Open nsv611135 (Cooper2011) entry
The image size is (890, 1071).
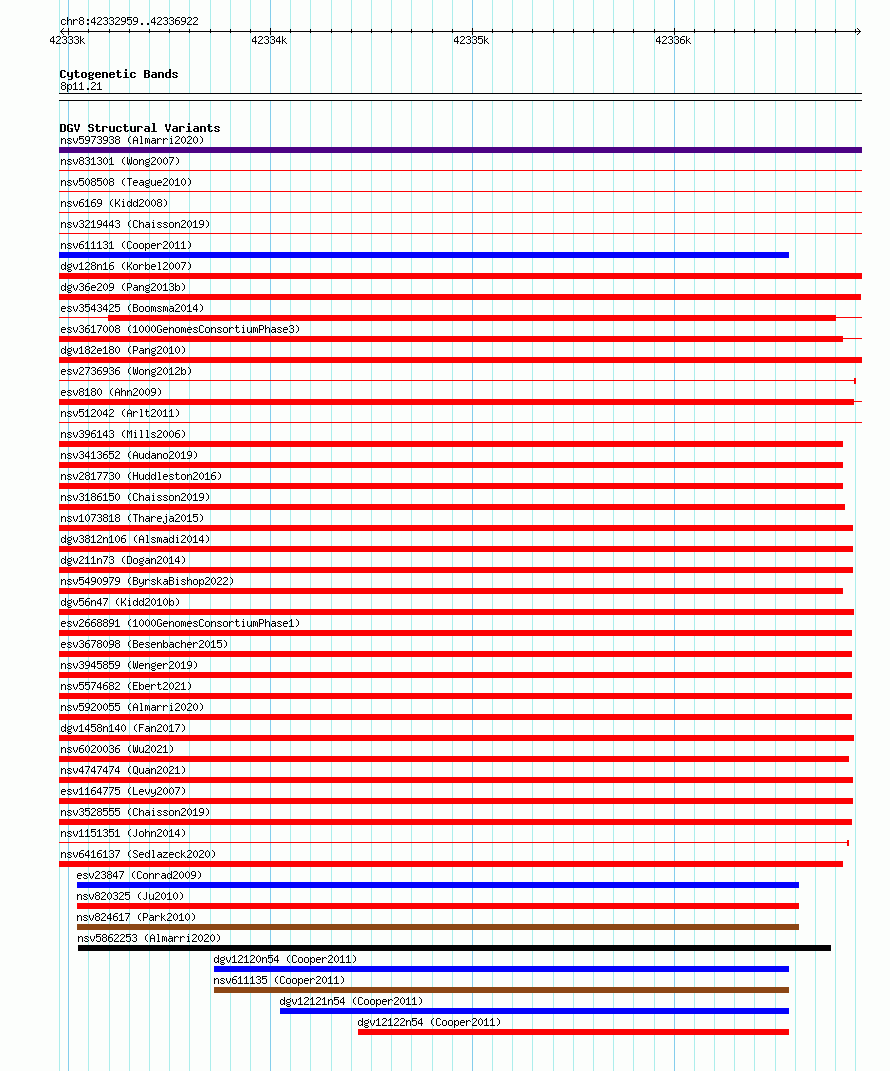click(x=279, y=981)
